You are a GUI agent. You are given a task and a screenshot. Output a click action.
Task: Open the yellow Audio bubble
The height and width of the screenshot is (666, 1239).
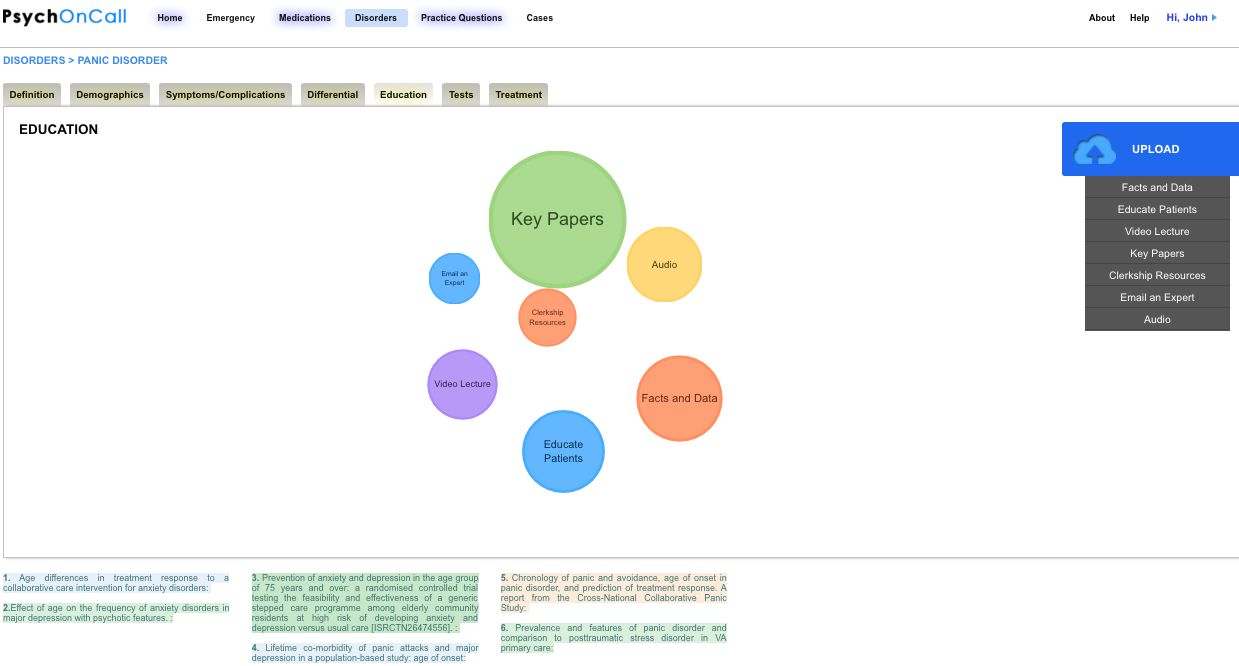click(664, 265)
